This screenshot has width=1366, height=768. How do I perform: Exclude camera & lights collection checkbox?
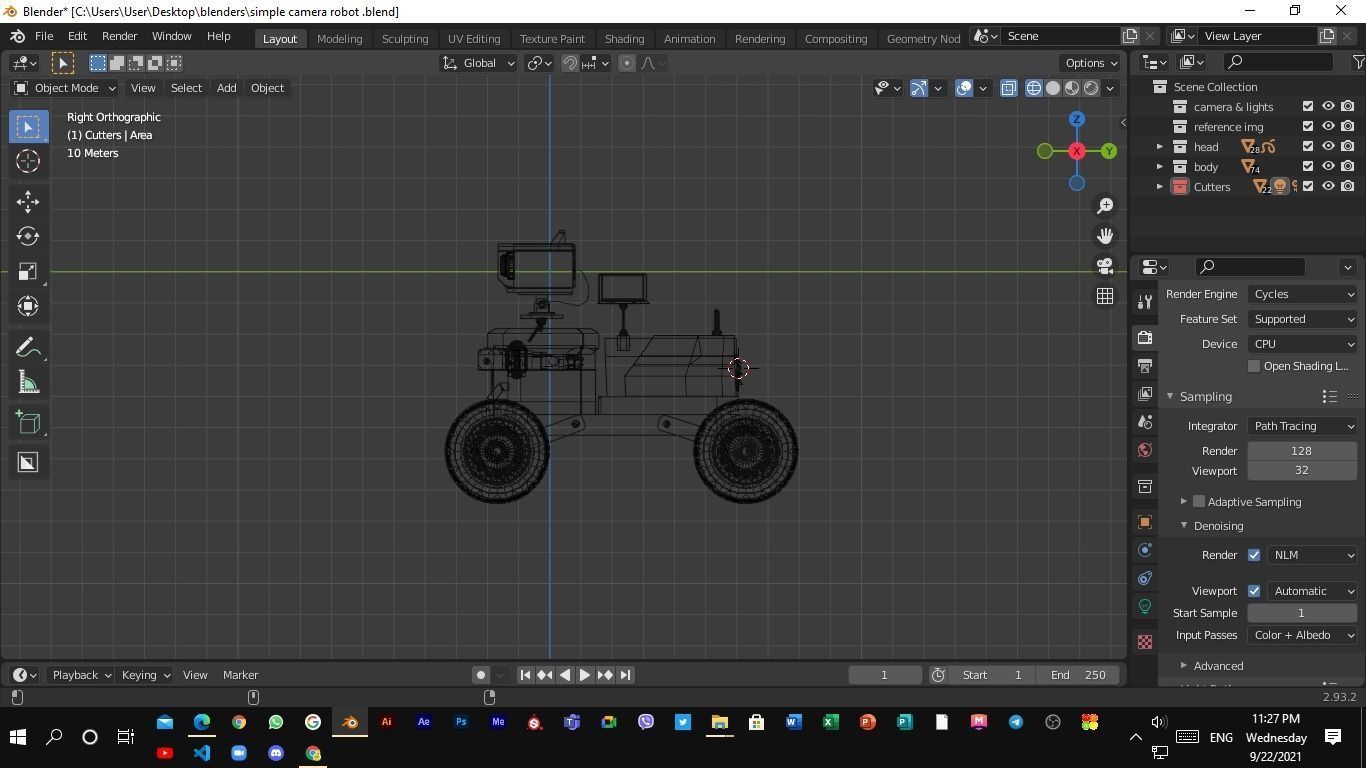tap(1308, 107)
